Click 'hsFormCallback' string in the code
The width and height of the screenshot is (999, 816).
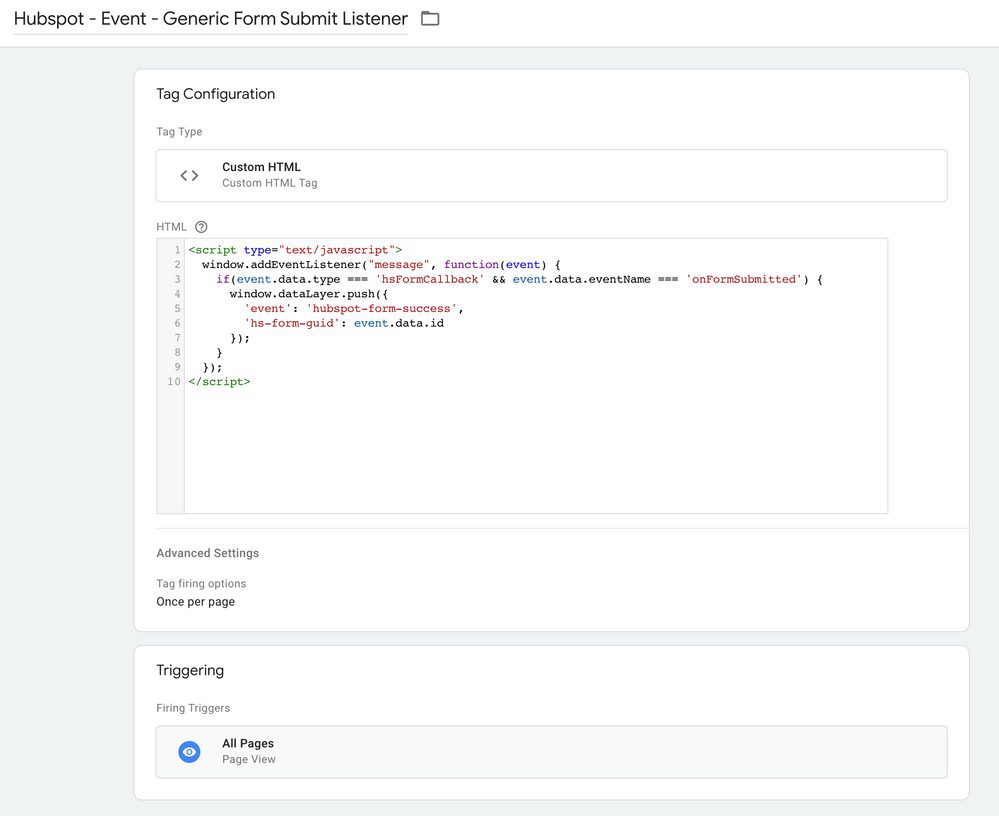point(429,279)
